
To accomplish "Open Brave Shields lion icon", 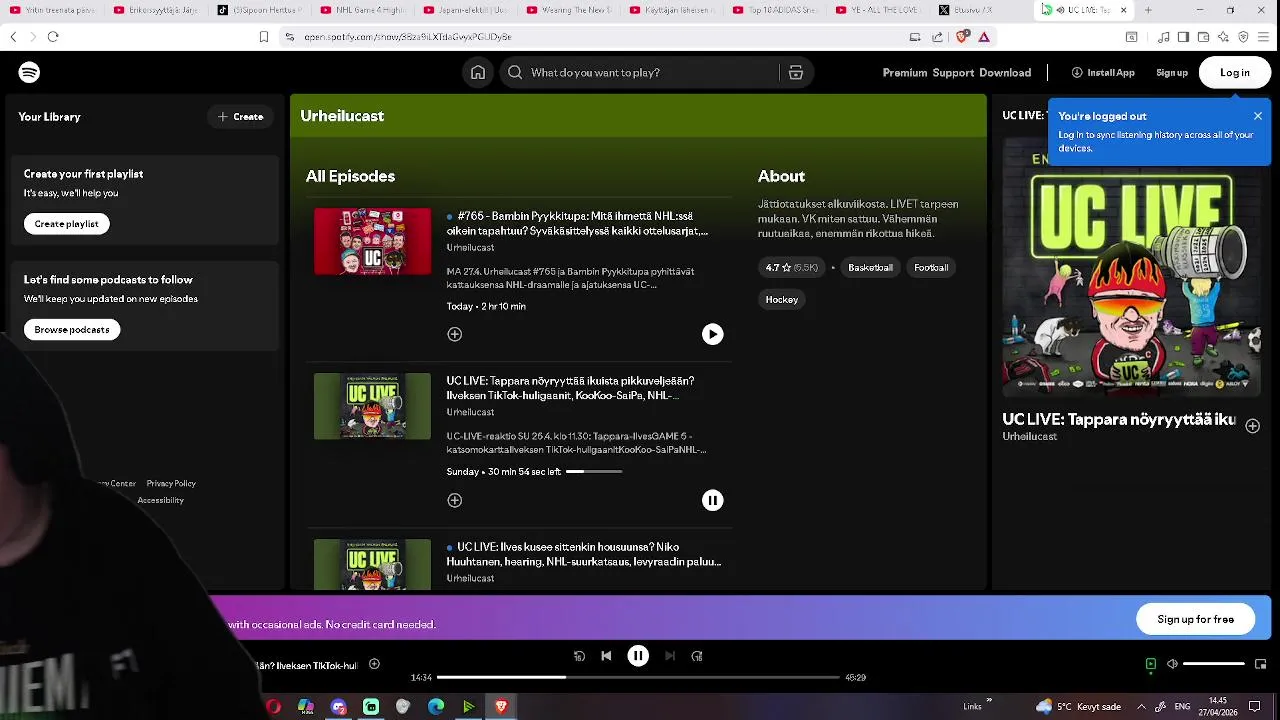I will (x=962, y=37).
